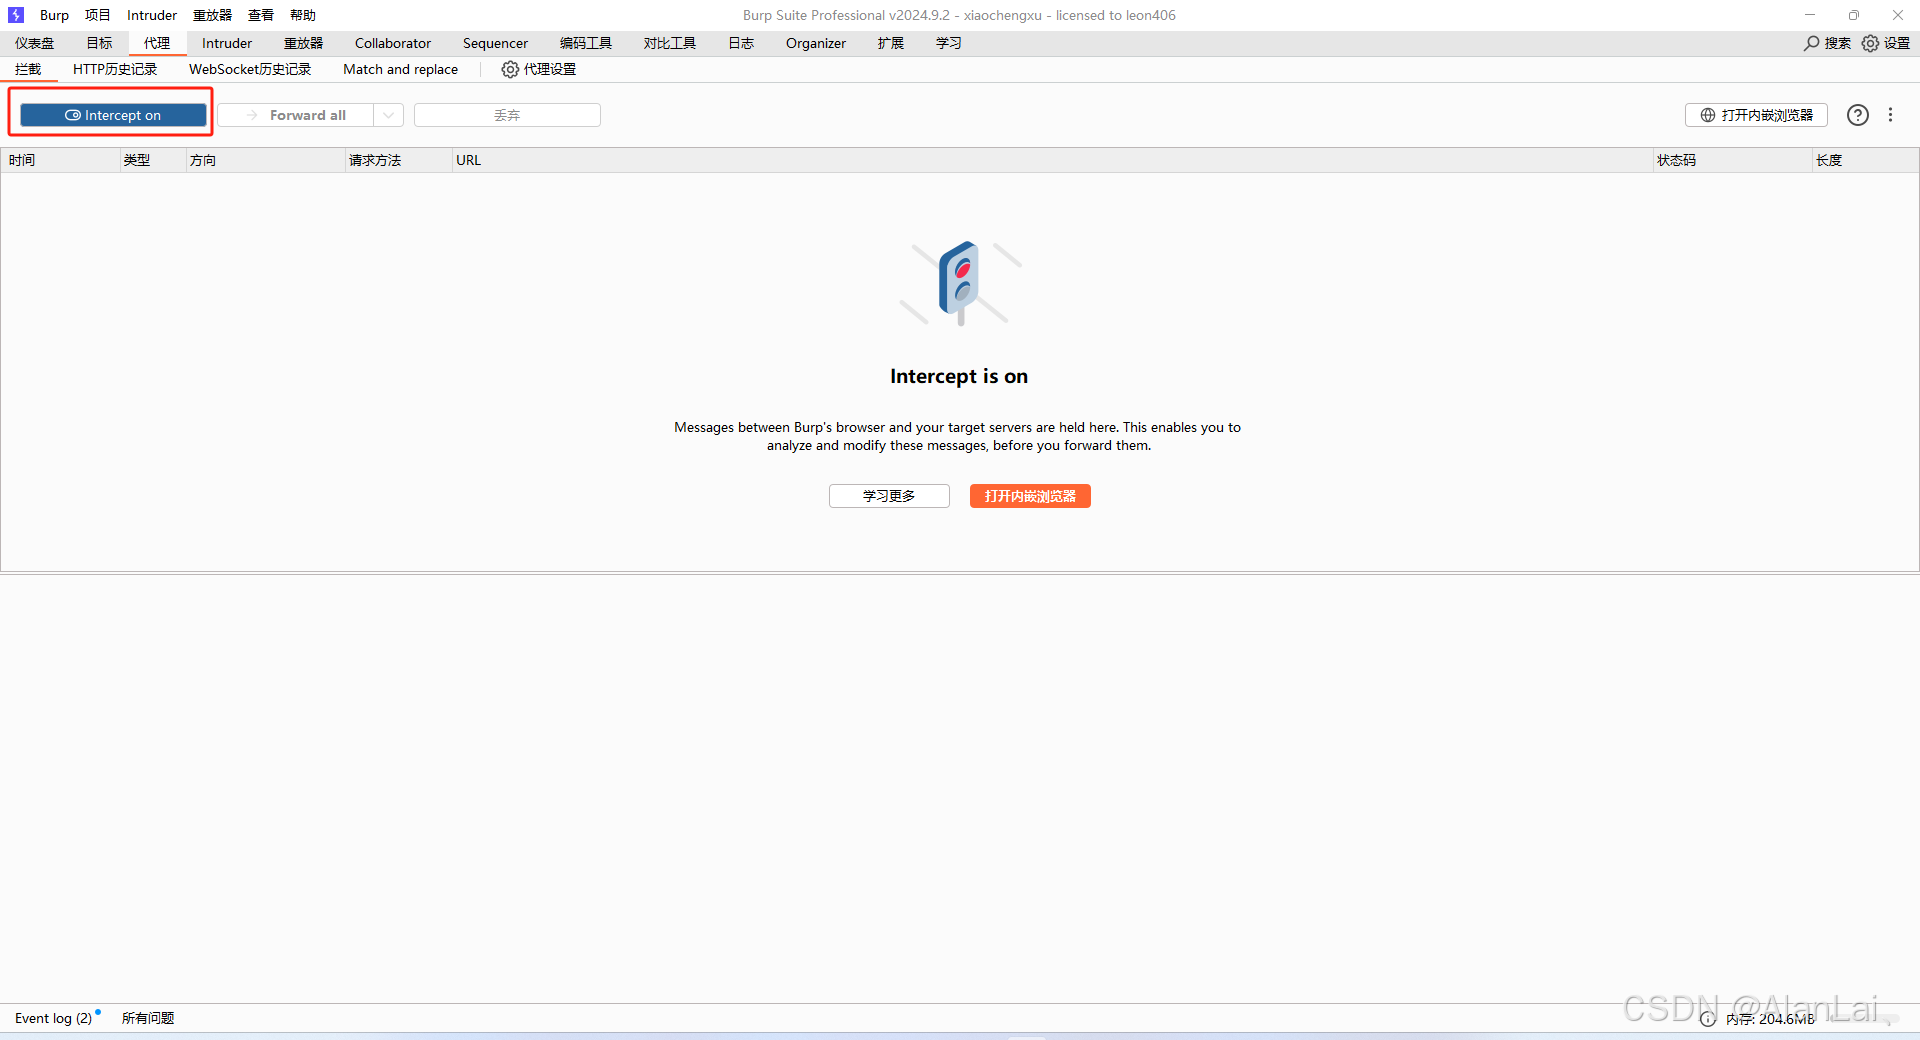Click the 丢弃 (Drop) button

[x=507, y=115]
